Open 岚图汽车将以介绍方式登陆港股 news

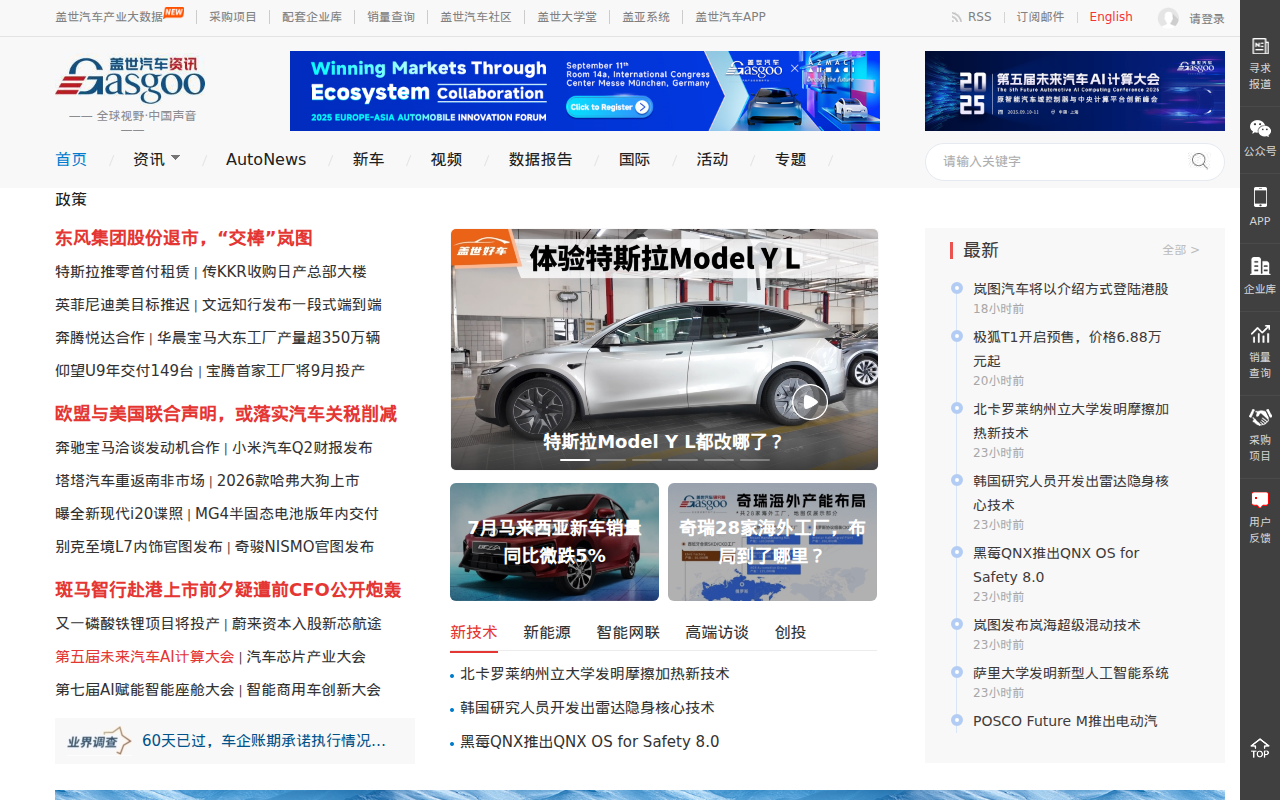tap(1070, 289)
